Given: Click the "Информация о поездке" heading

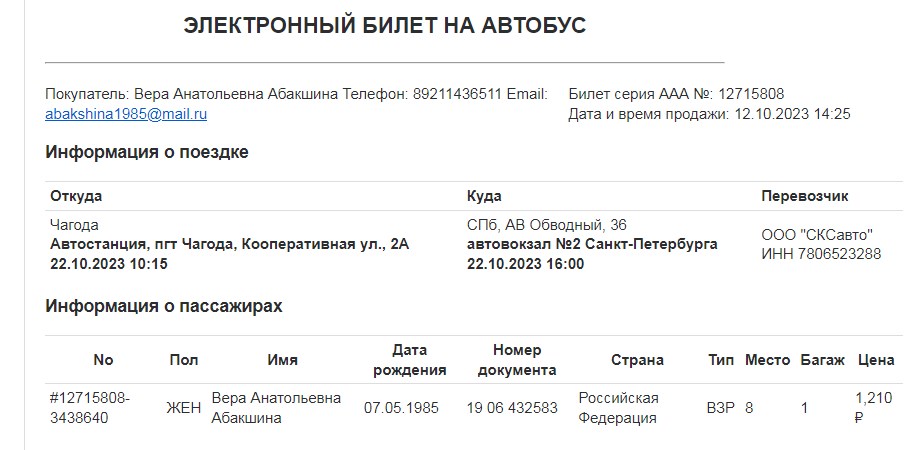Looking at the screenshot, I should pyautogui.click(x=147, y=152).
